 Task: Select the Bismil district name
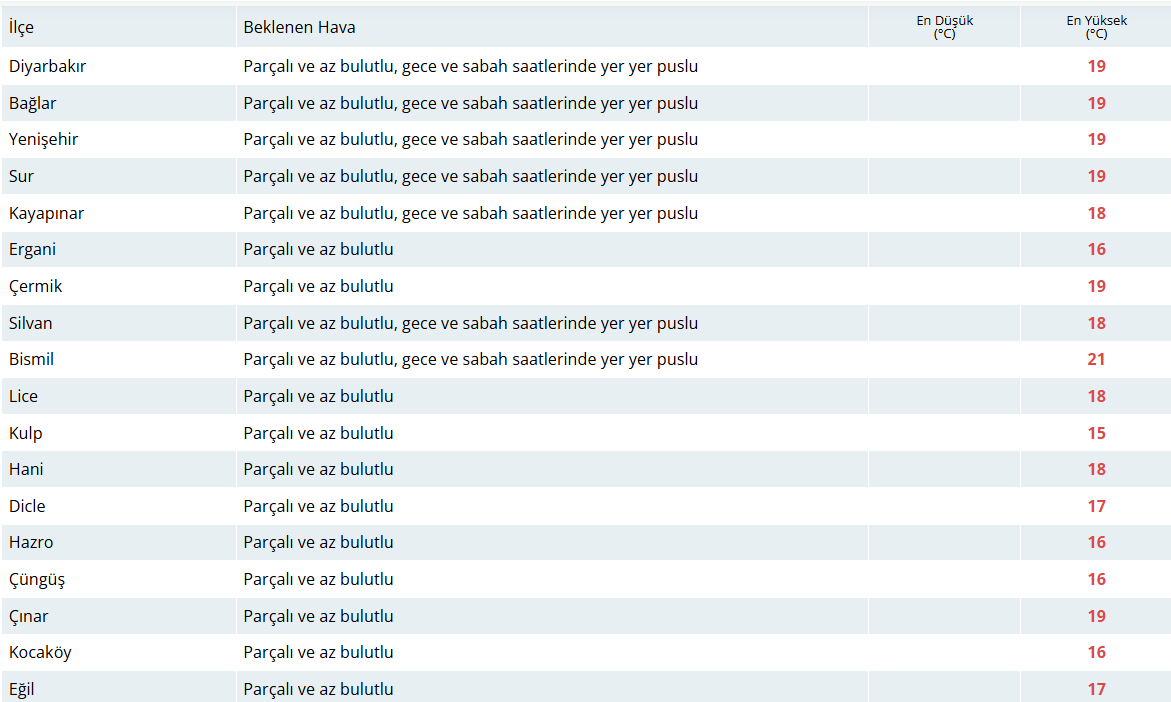pos(31,359)
